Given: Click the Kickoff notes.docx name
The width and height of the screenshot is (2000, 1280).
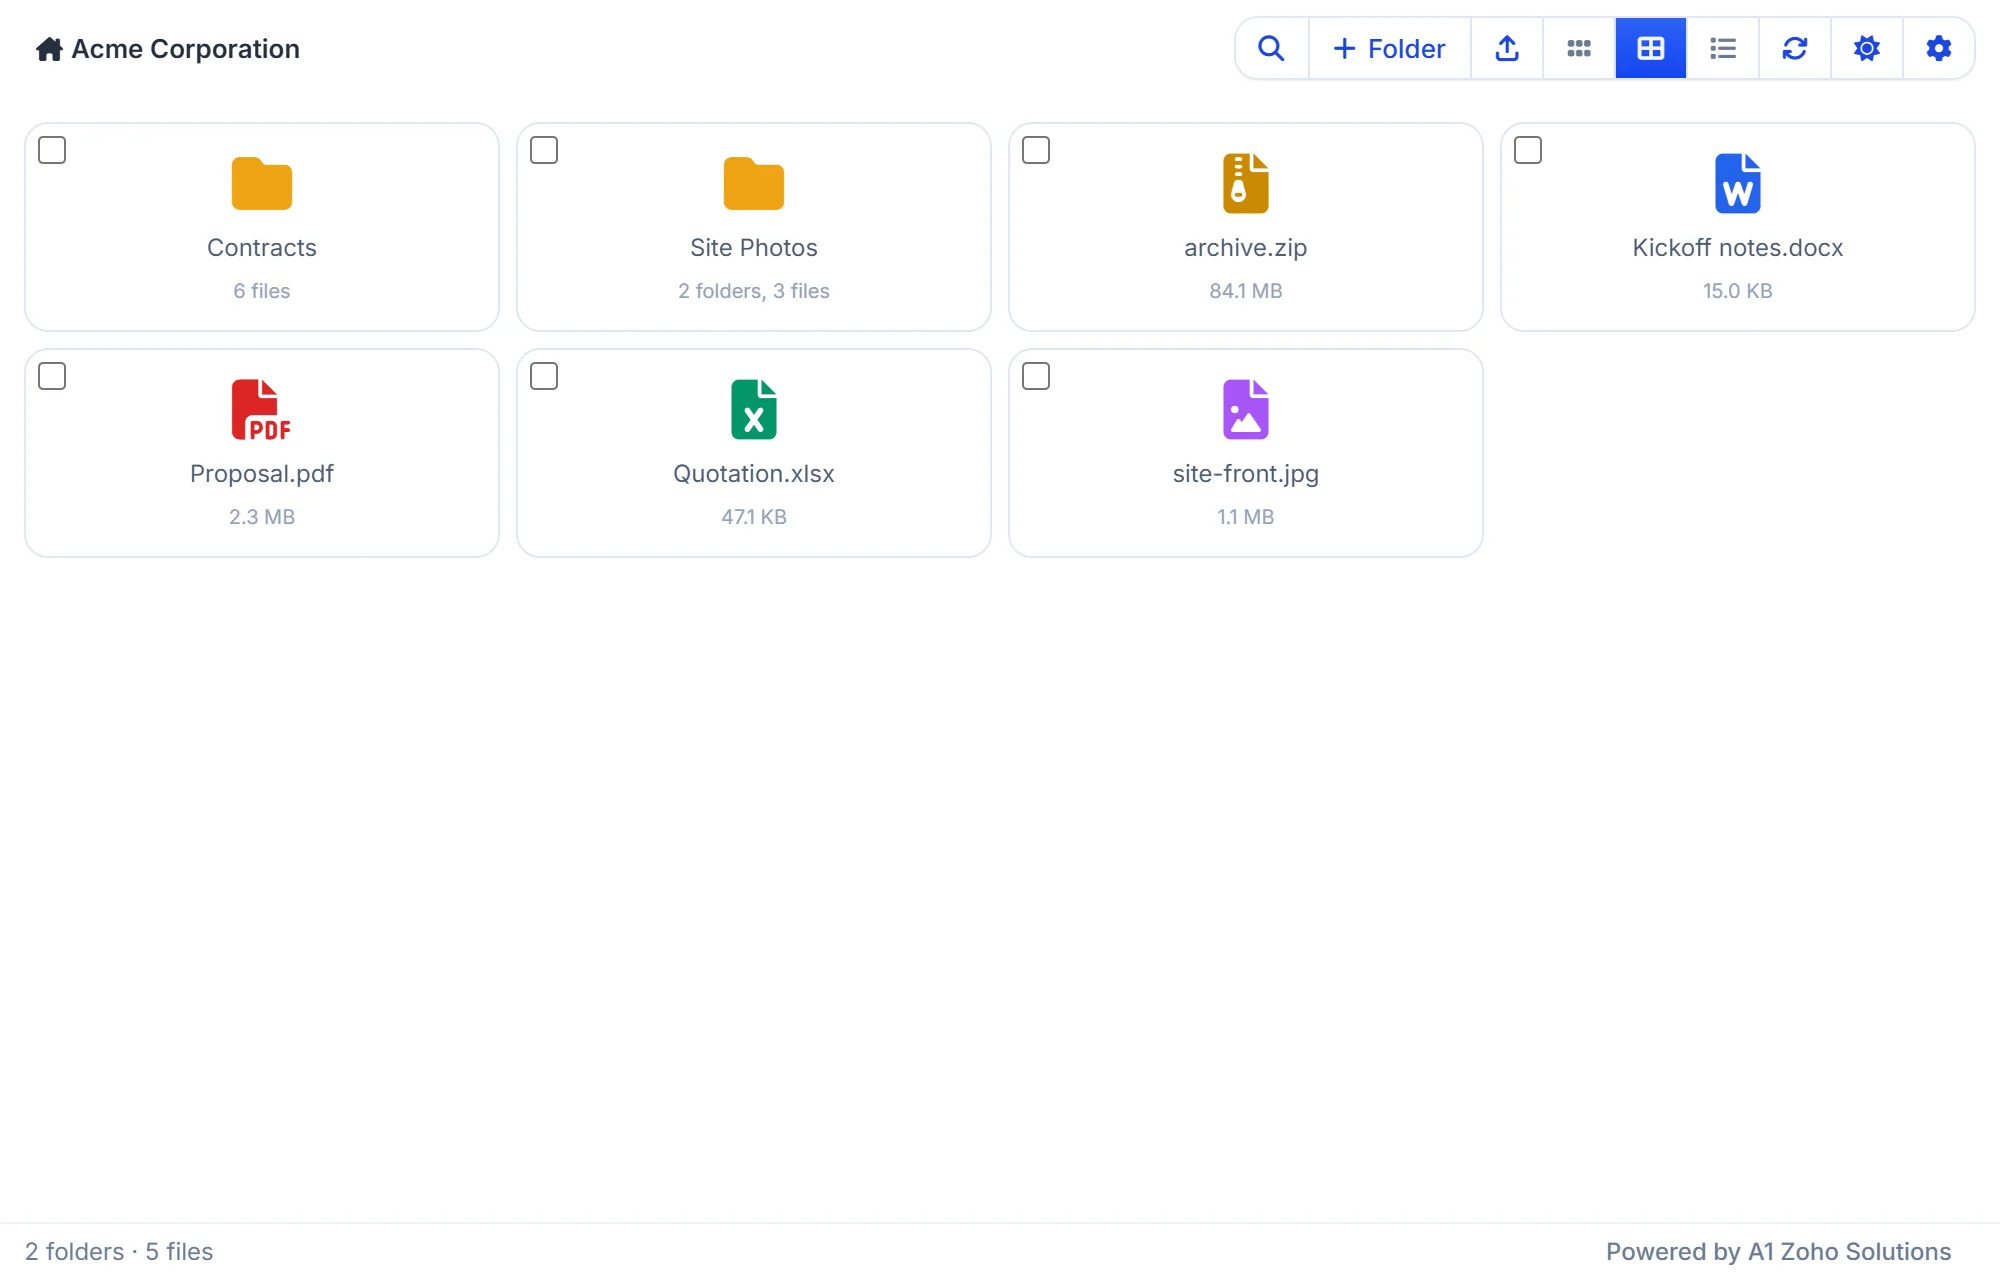Looking at the screenshot, I should (1738, 248).
